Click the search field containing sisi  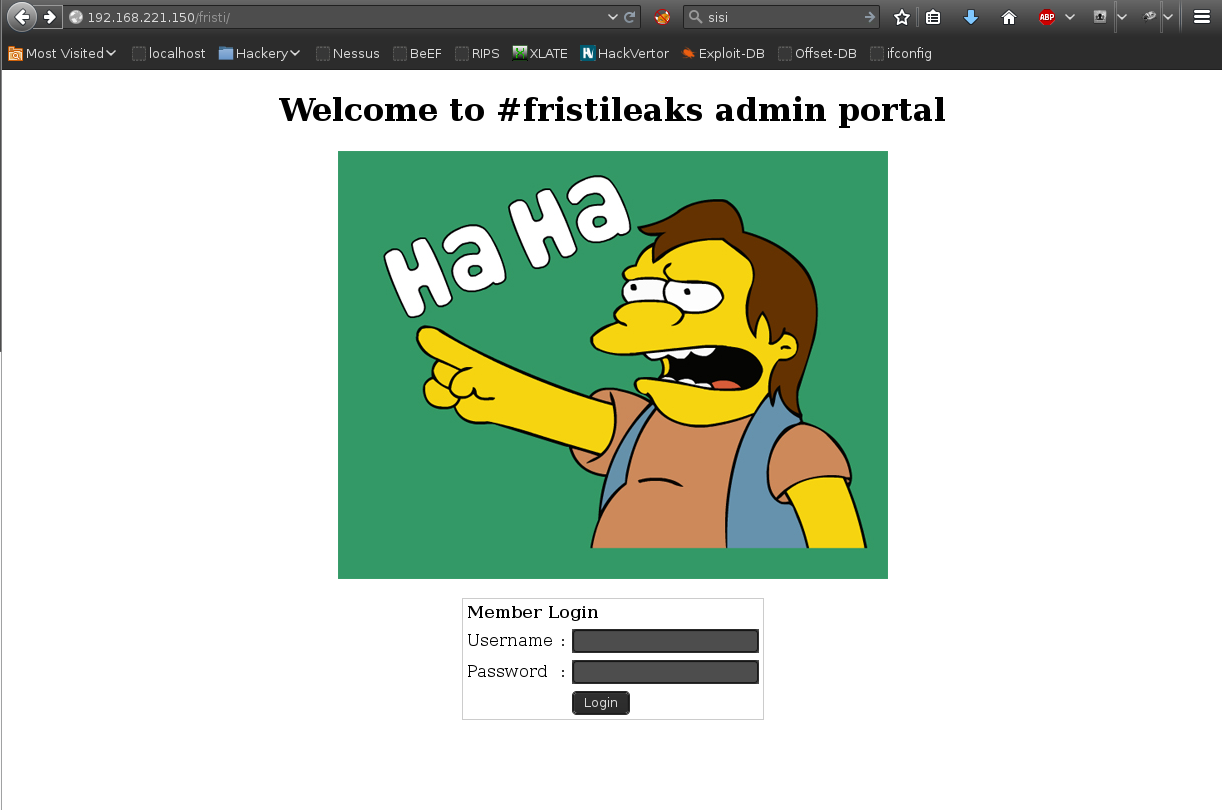pos(780,17)
